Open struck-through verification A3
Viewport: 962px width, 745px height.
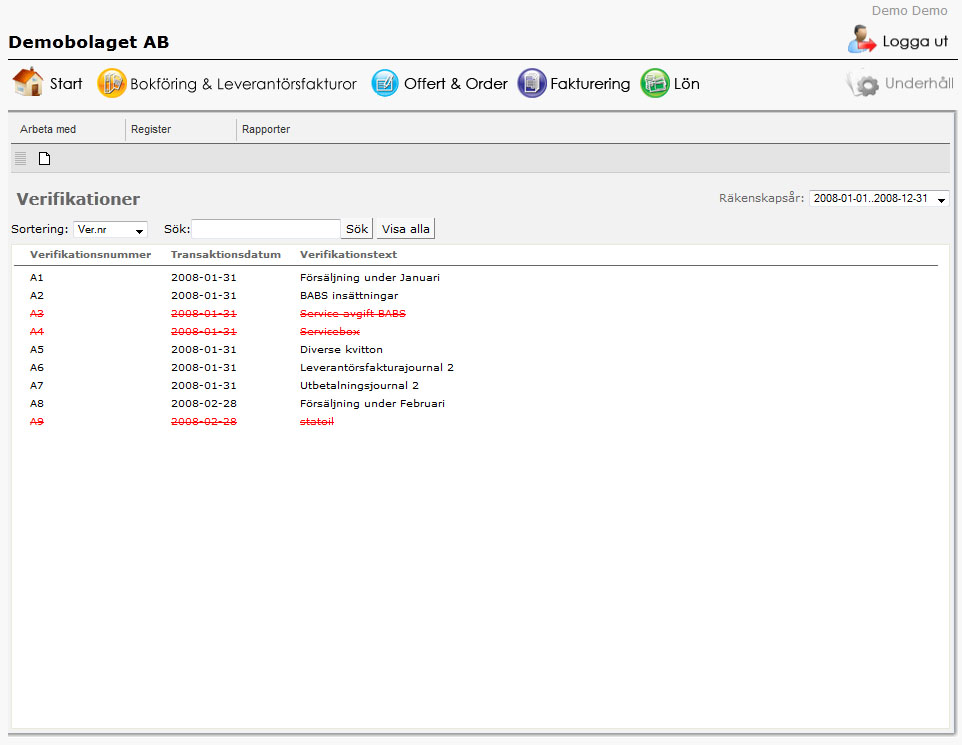click(37, 314)
